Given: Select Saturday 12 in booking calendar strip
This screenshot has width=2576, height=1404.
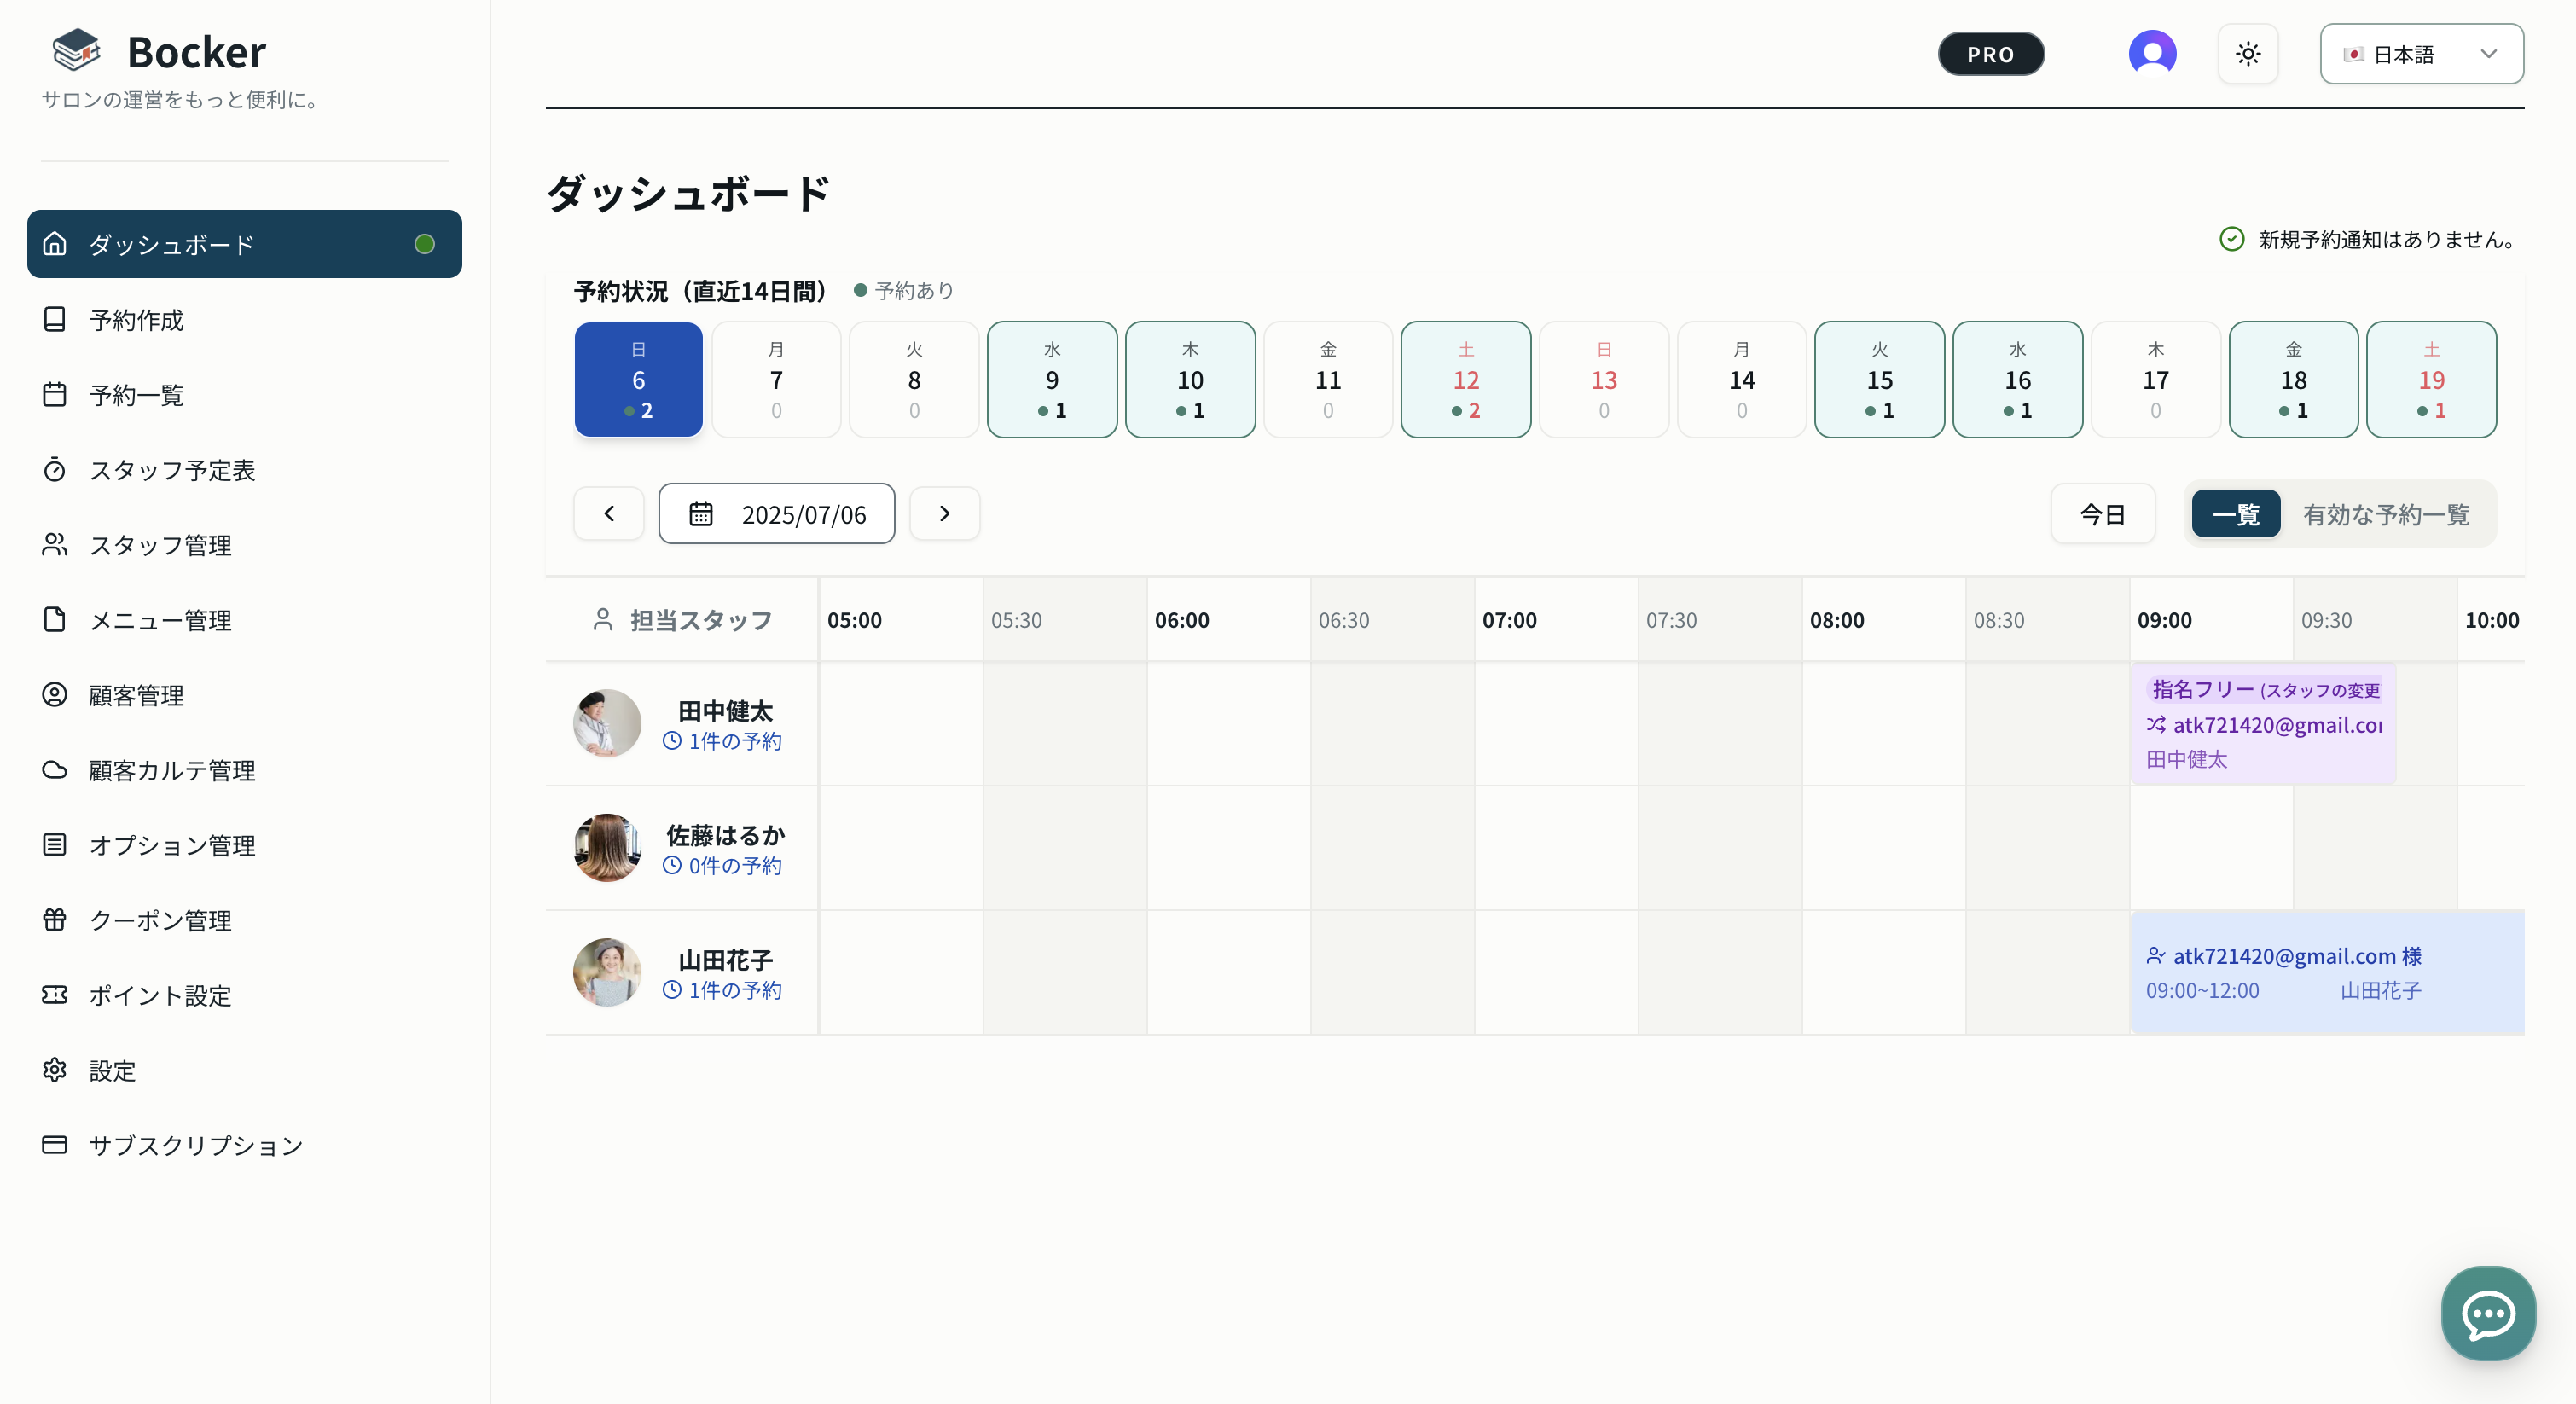Looking at the screenshot, I should click(1465, 380).
